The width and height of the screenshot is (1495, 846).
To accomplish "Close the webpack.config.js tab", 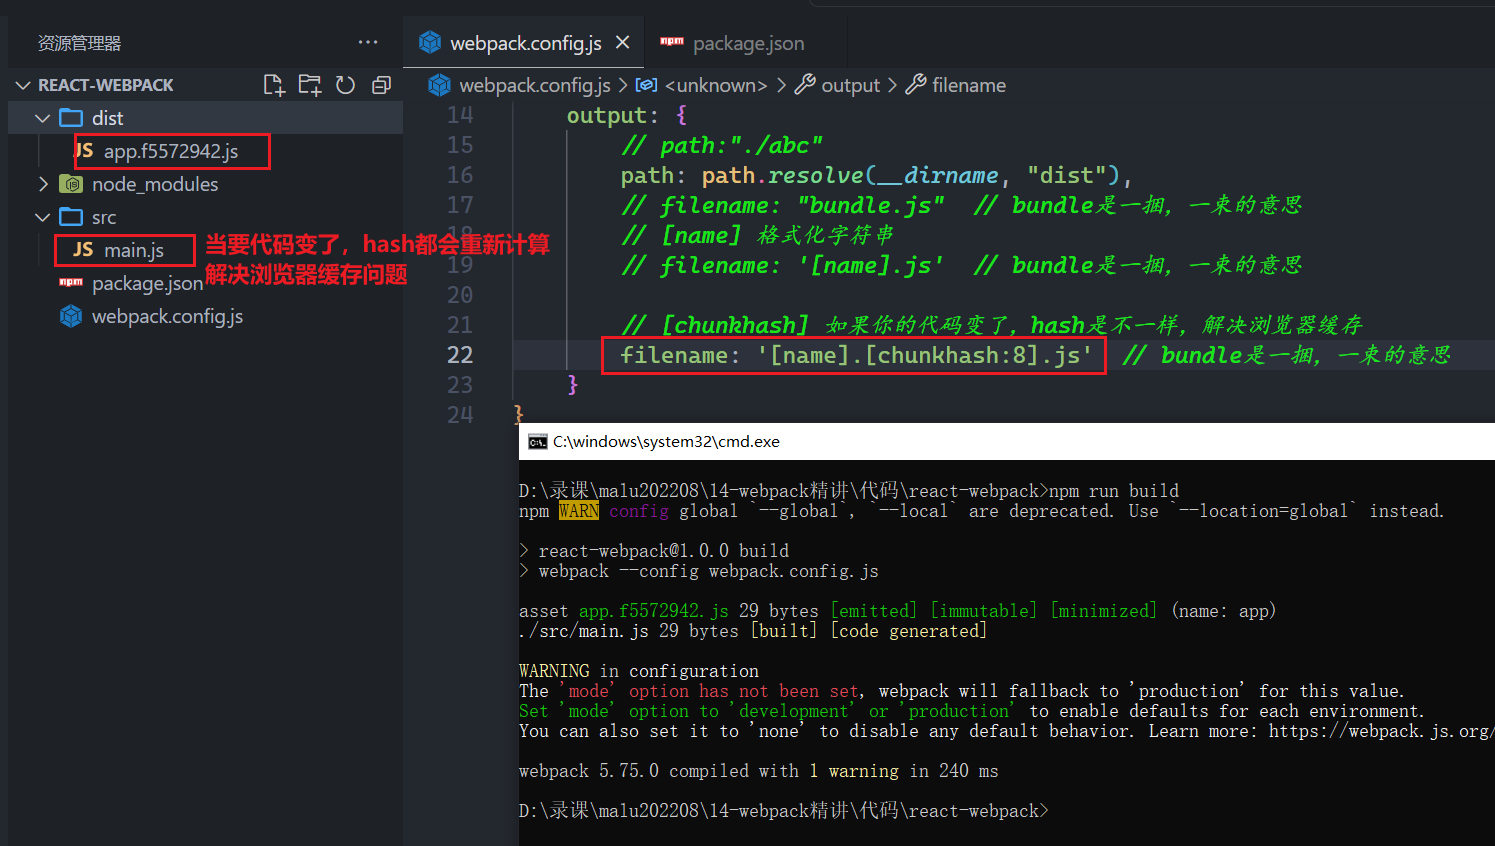I will 622,42.
